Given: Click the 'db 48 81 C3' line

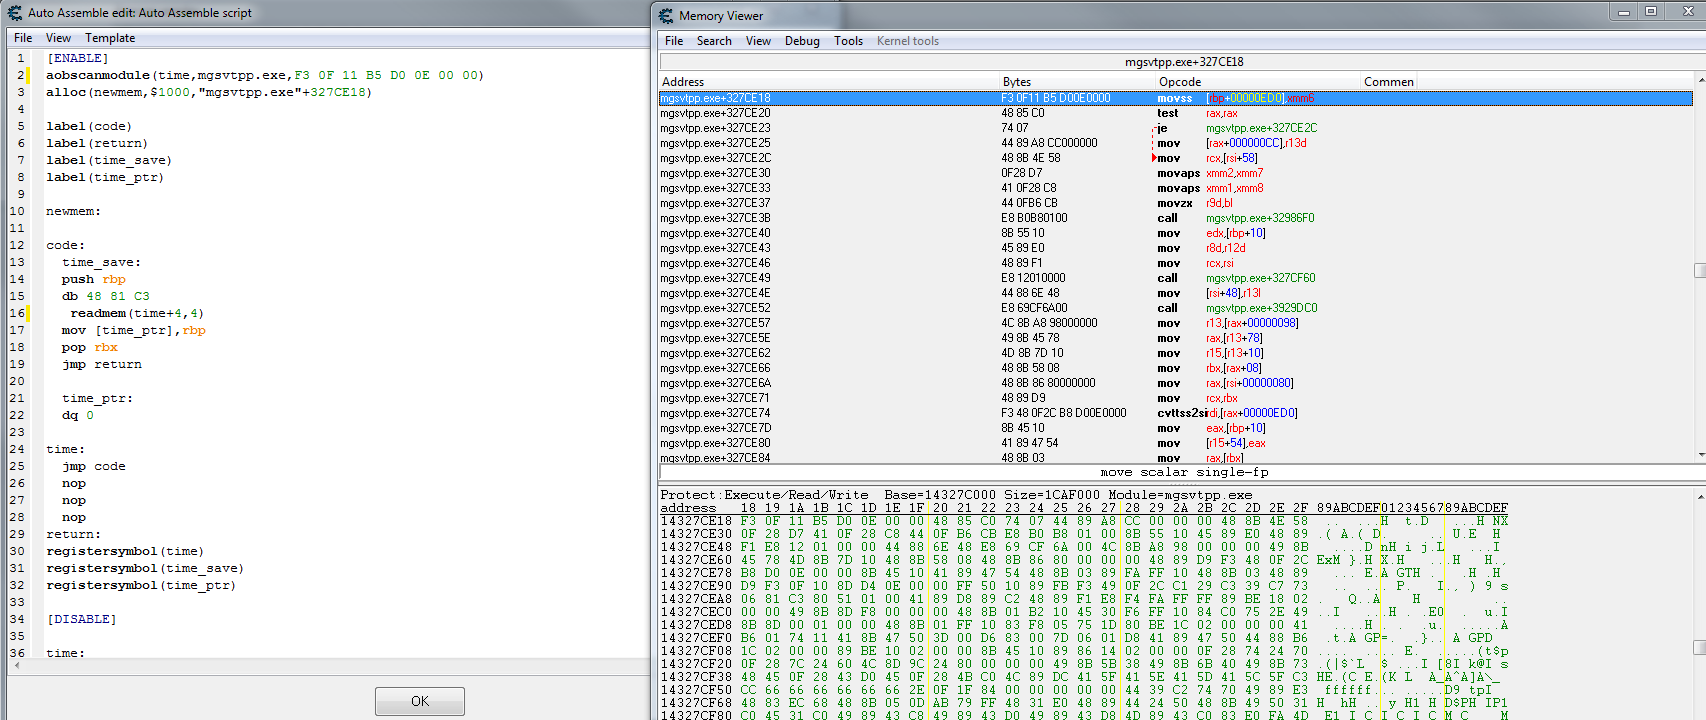Looking at the screenshot, I should pyautogui.click(x=106, y=296).
